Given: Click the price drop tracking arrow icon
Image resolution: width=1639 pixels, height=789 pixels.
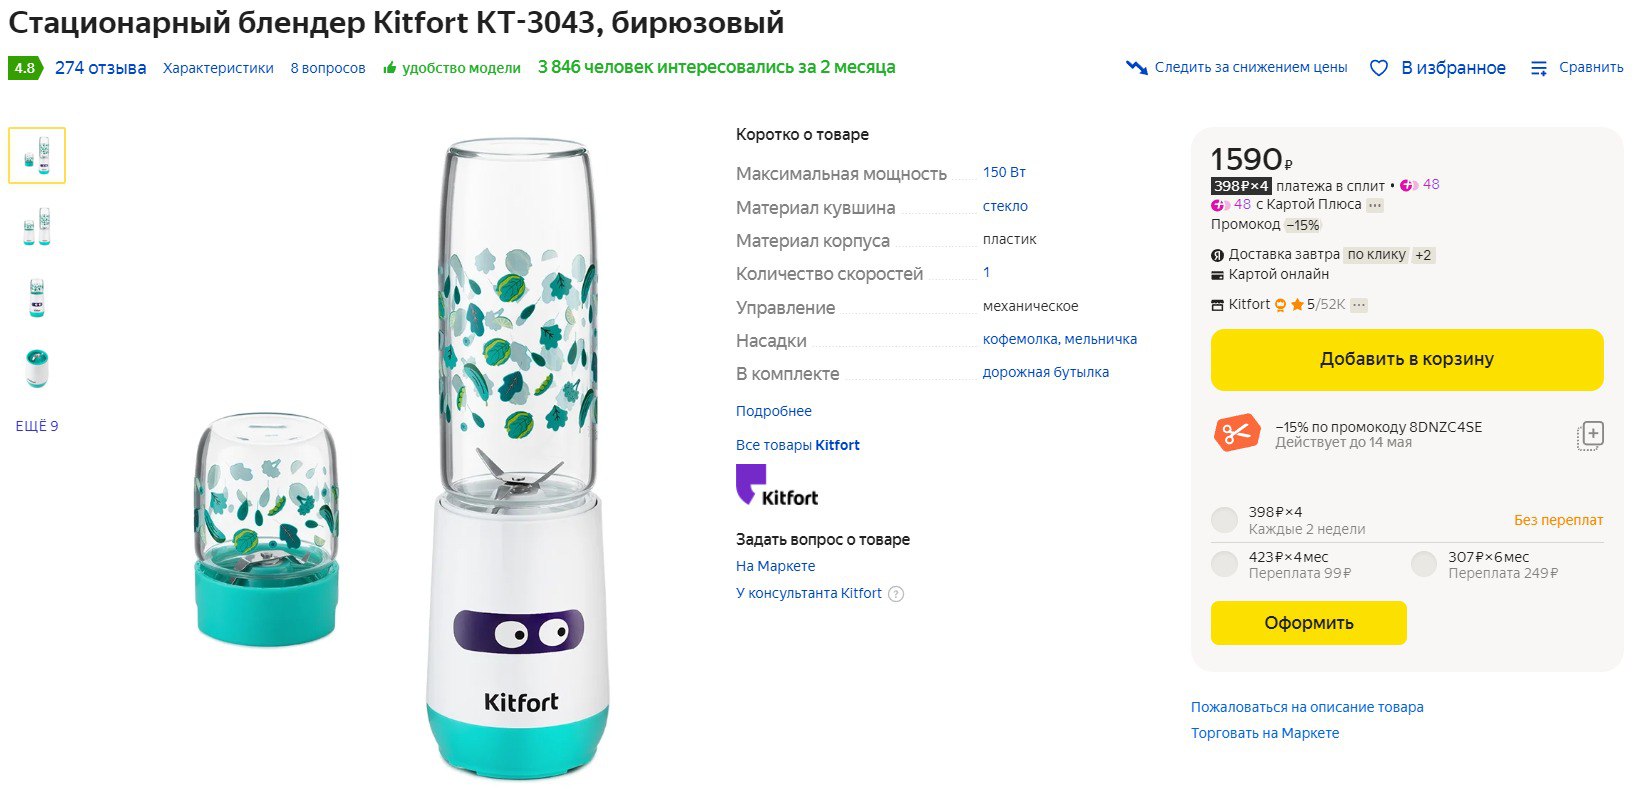Looking at the screenshot, I should [1136, 68].
